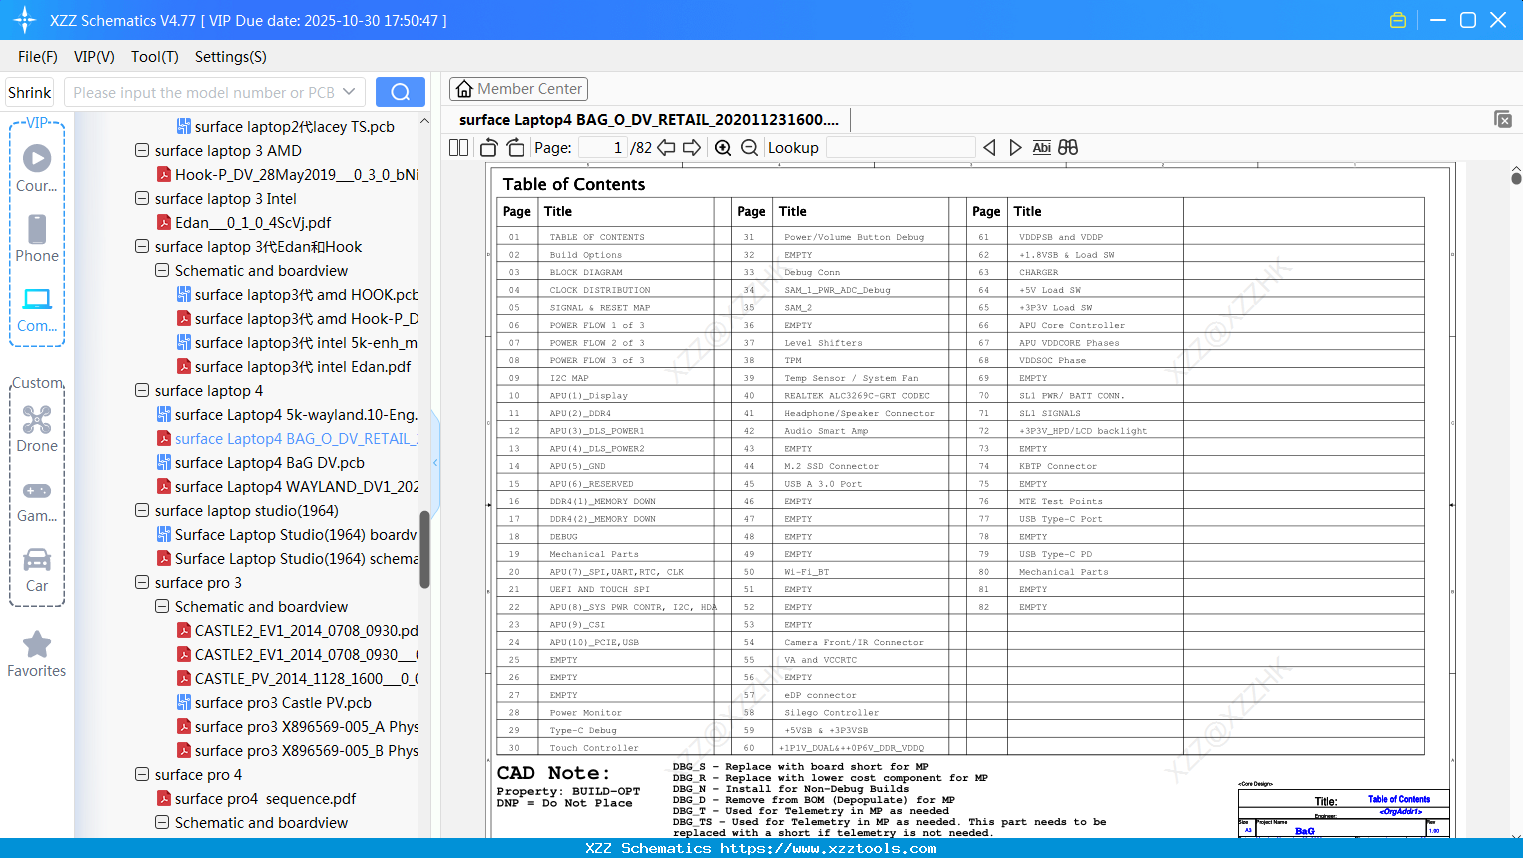Screen dimensions: 1523x858
Task: Click the yellow VIP shop icon in title bar
Action: click(x=1398, y=20)
